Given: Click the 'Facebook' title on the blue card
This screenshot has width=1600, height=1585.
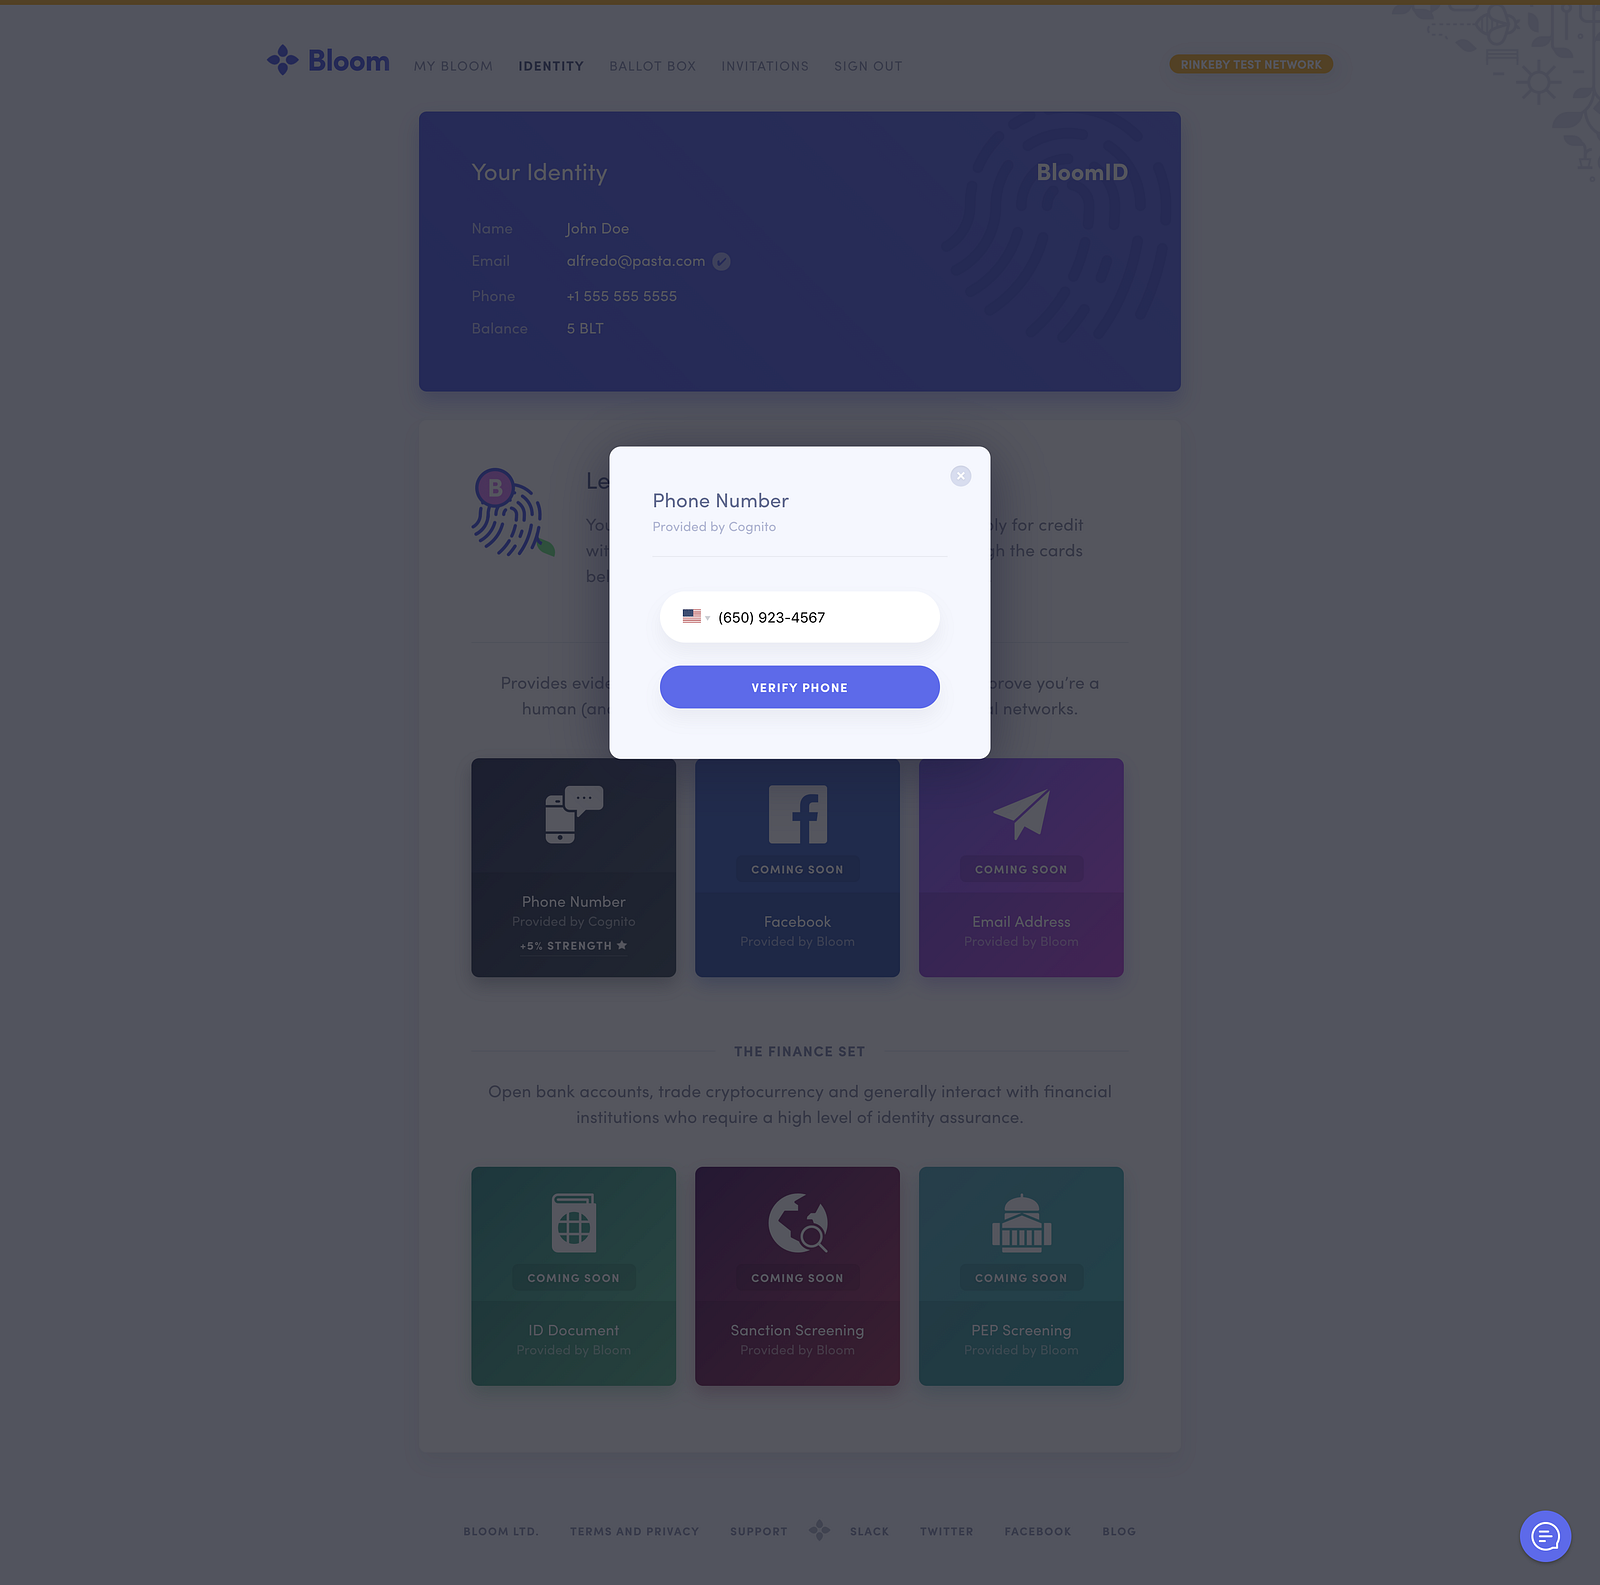Looking at the screenshot, I should (x=798, y=922).
